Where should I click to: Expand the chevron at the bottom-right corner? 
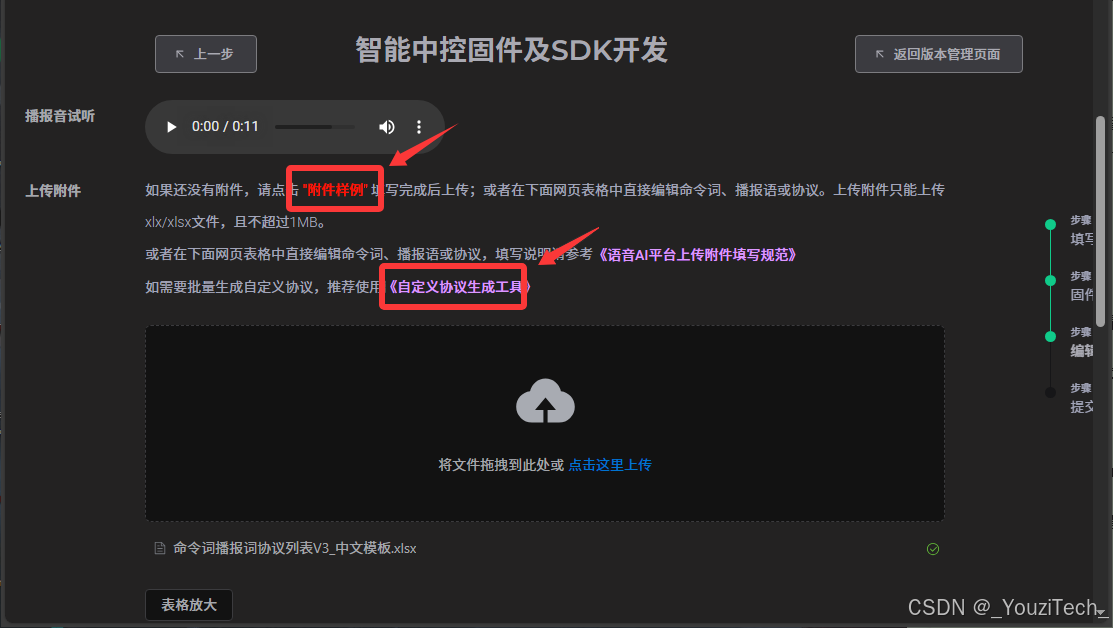[x=1101, y=613]
